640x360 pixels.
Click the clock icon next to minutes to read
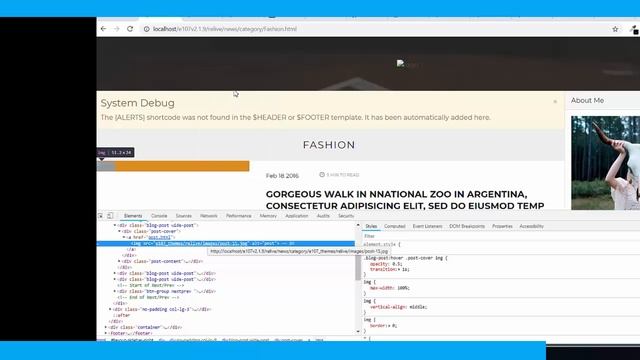click(322, 175)
